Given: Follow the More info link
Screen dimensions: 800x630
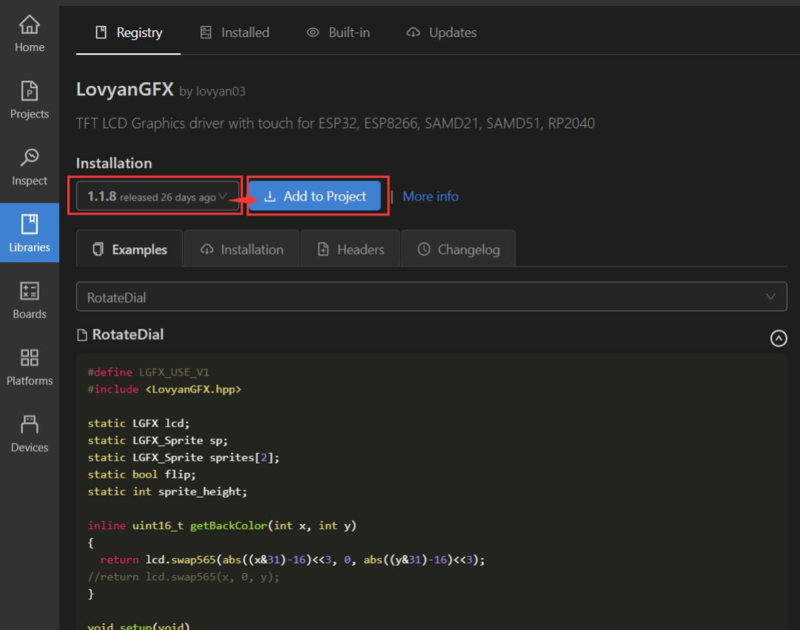Looking at the screenshot, I should 430,197.
